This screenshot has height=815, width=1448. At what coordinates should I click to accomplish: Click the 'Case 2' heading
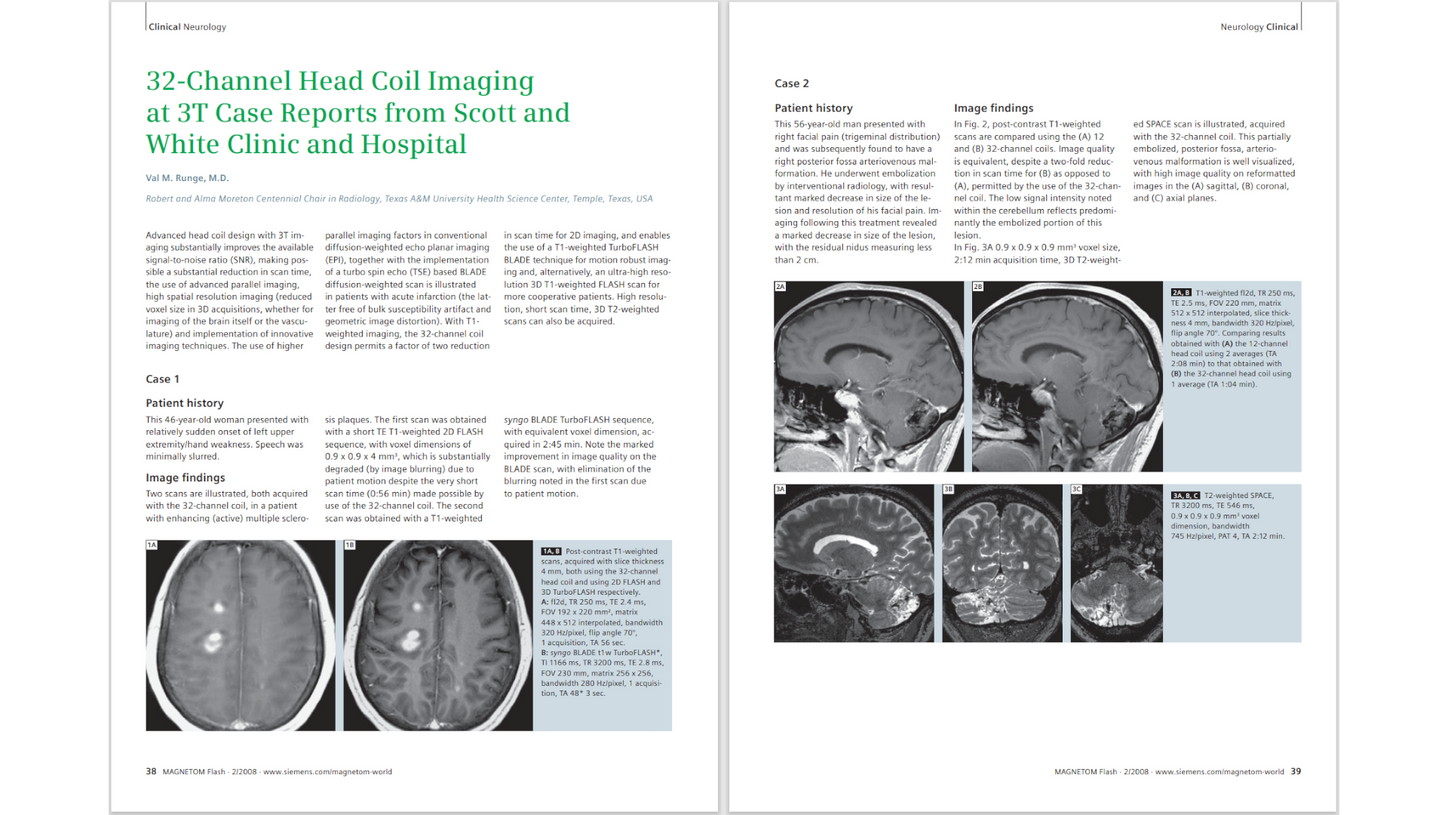pyautogui.click(x=792, y=83)
